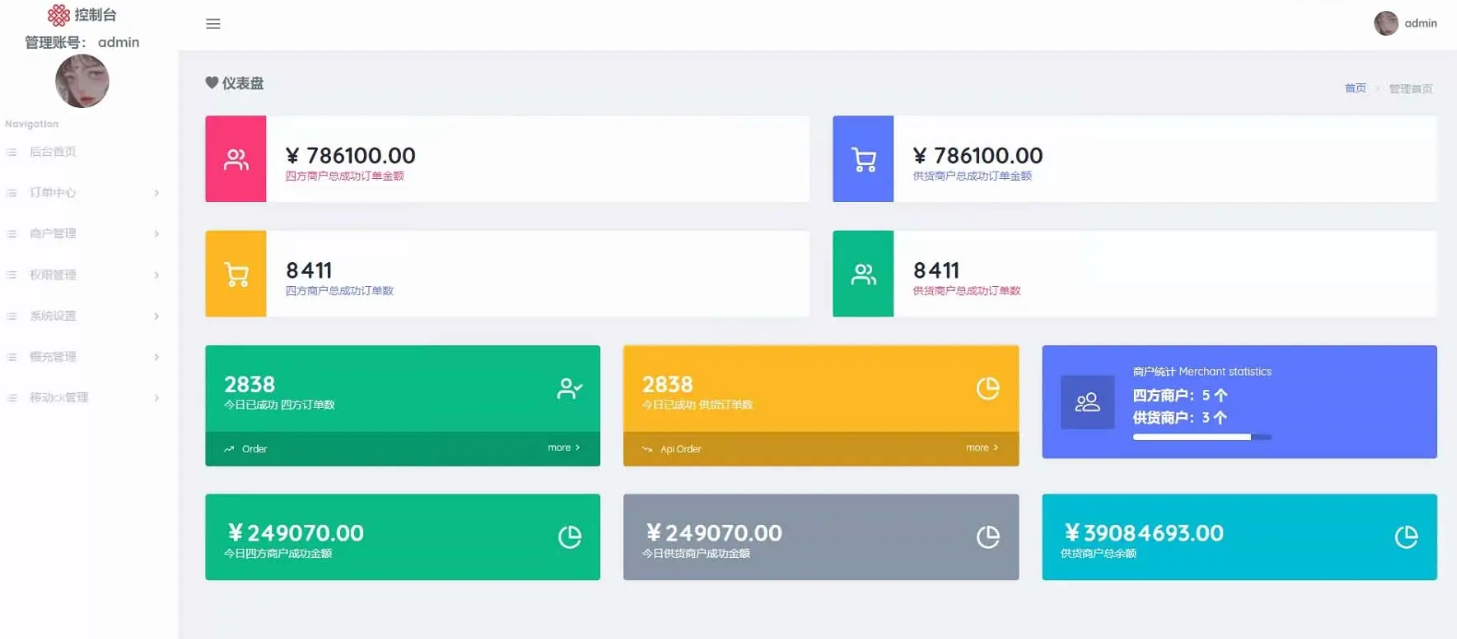Click the merchant statistics progress bar
The width and height of the screenshot is (1457, 639).
pyautogui.click(x=1202, y=437)
